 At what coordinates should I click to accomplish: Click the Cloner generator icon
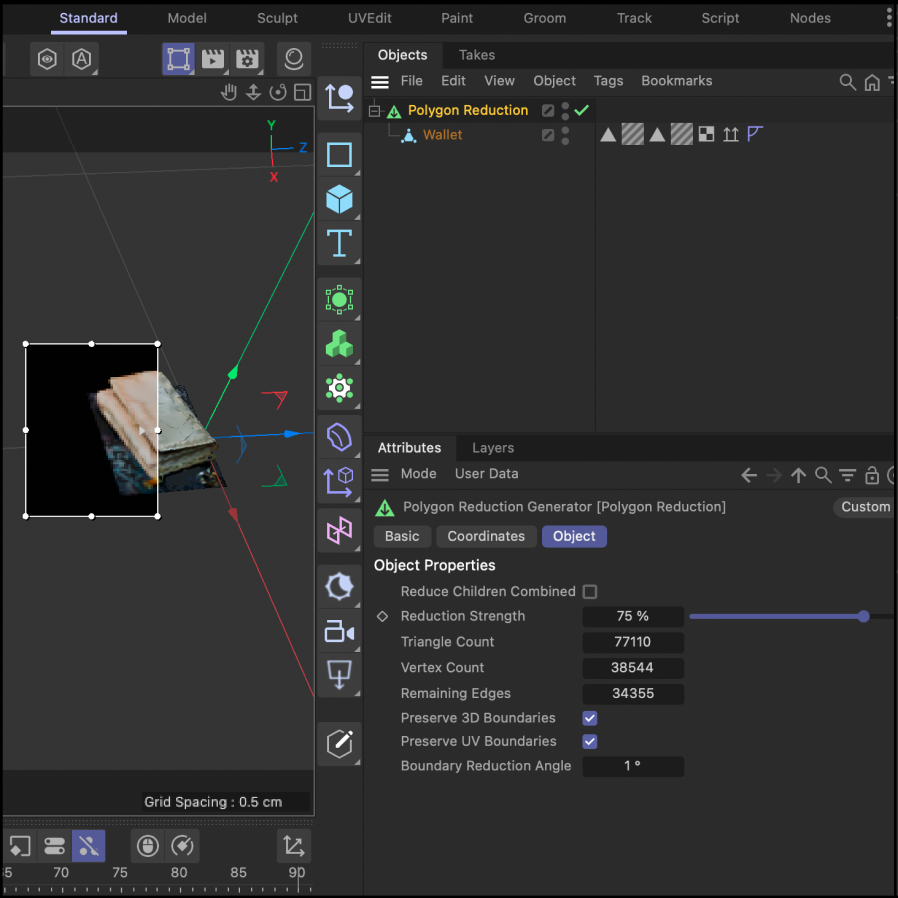click(339, 343)
